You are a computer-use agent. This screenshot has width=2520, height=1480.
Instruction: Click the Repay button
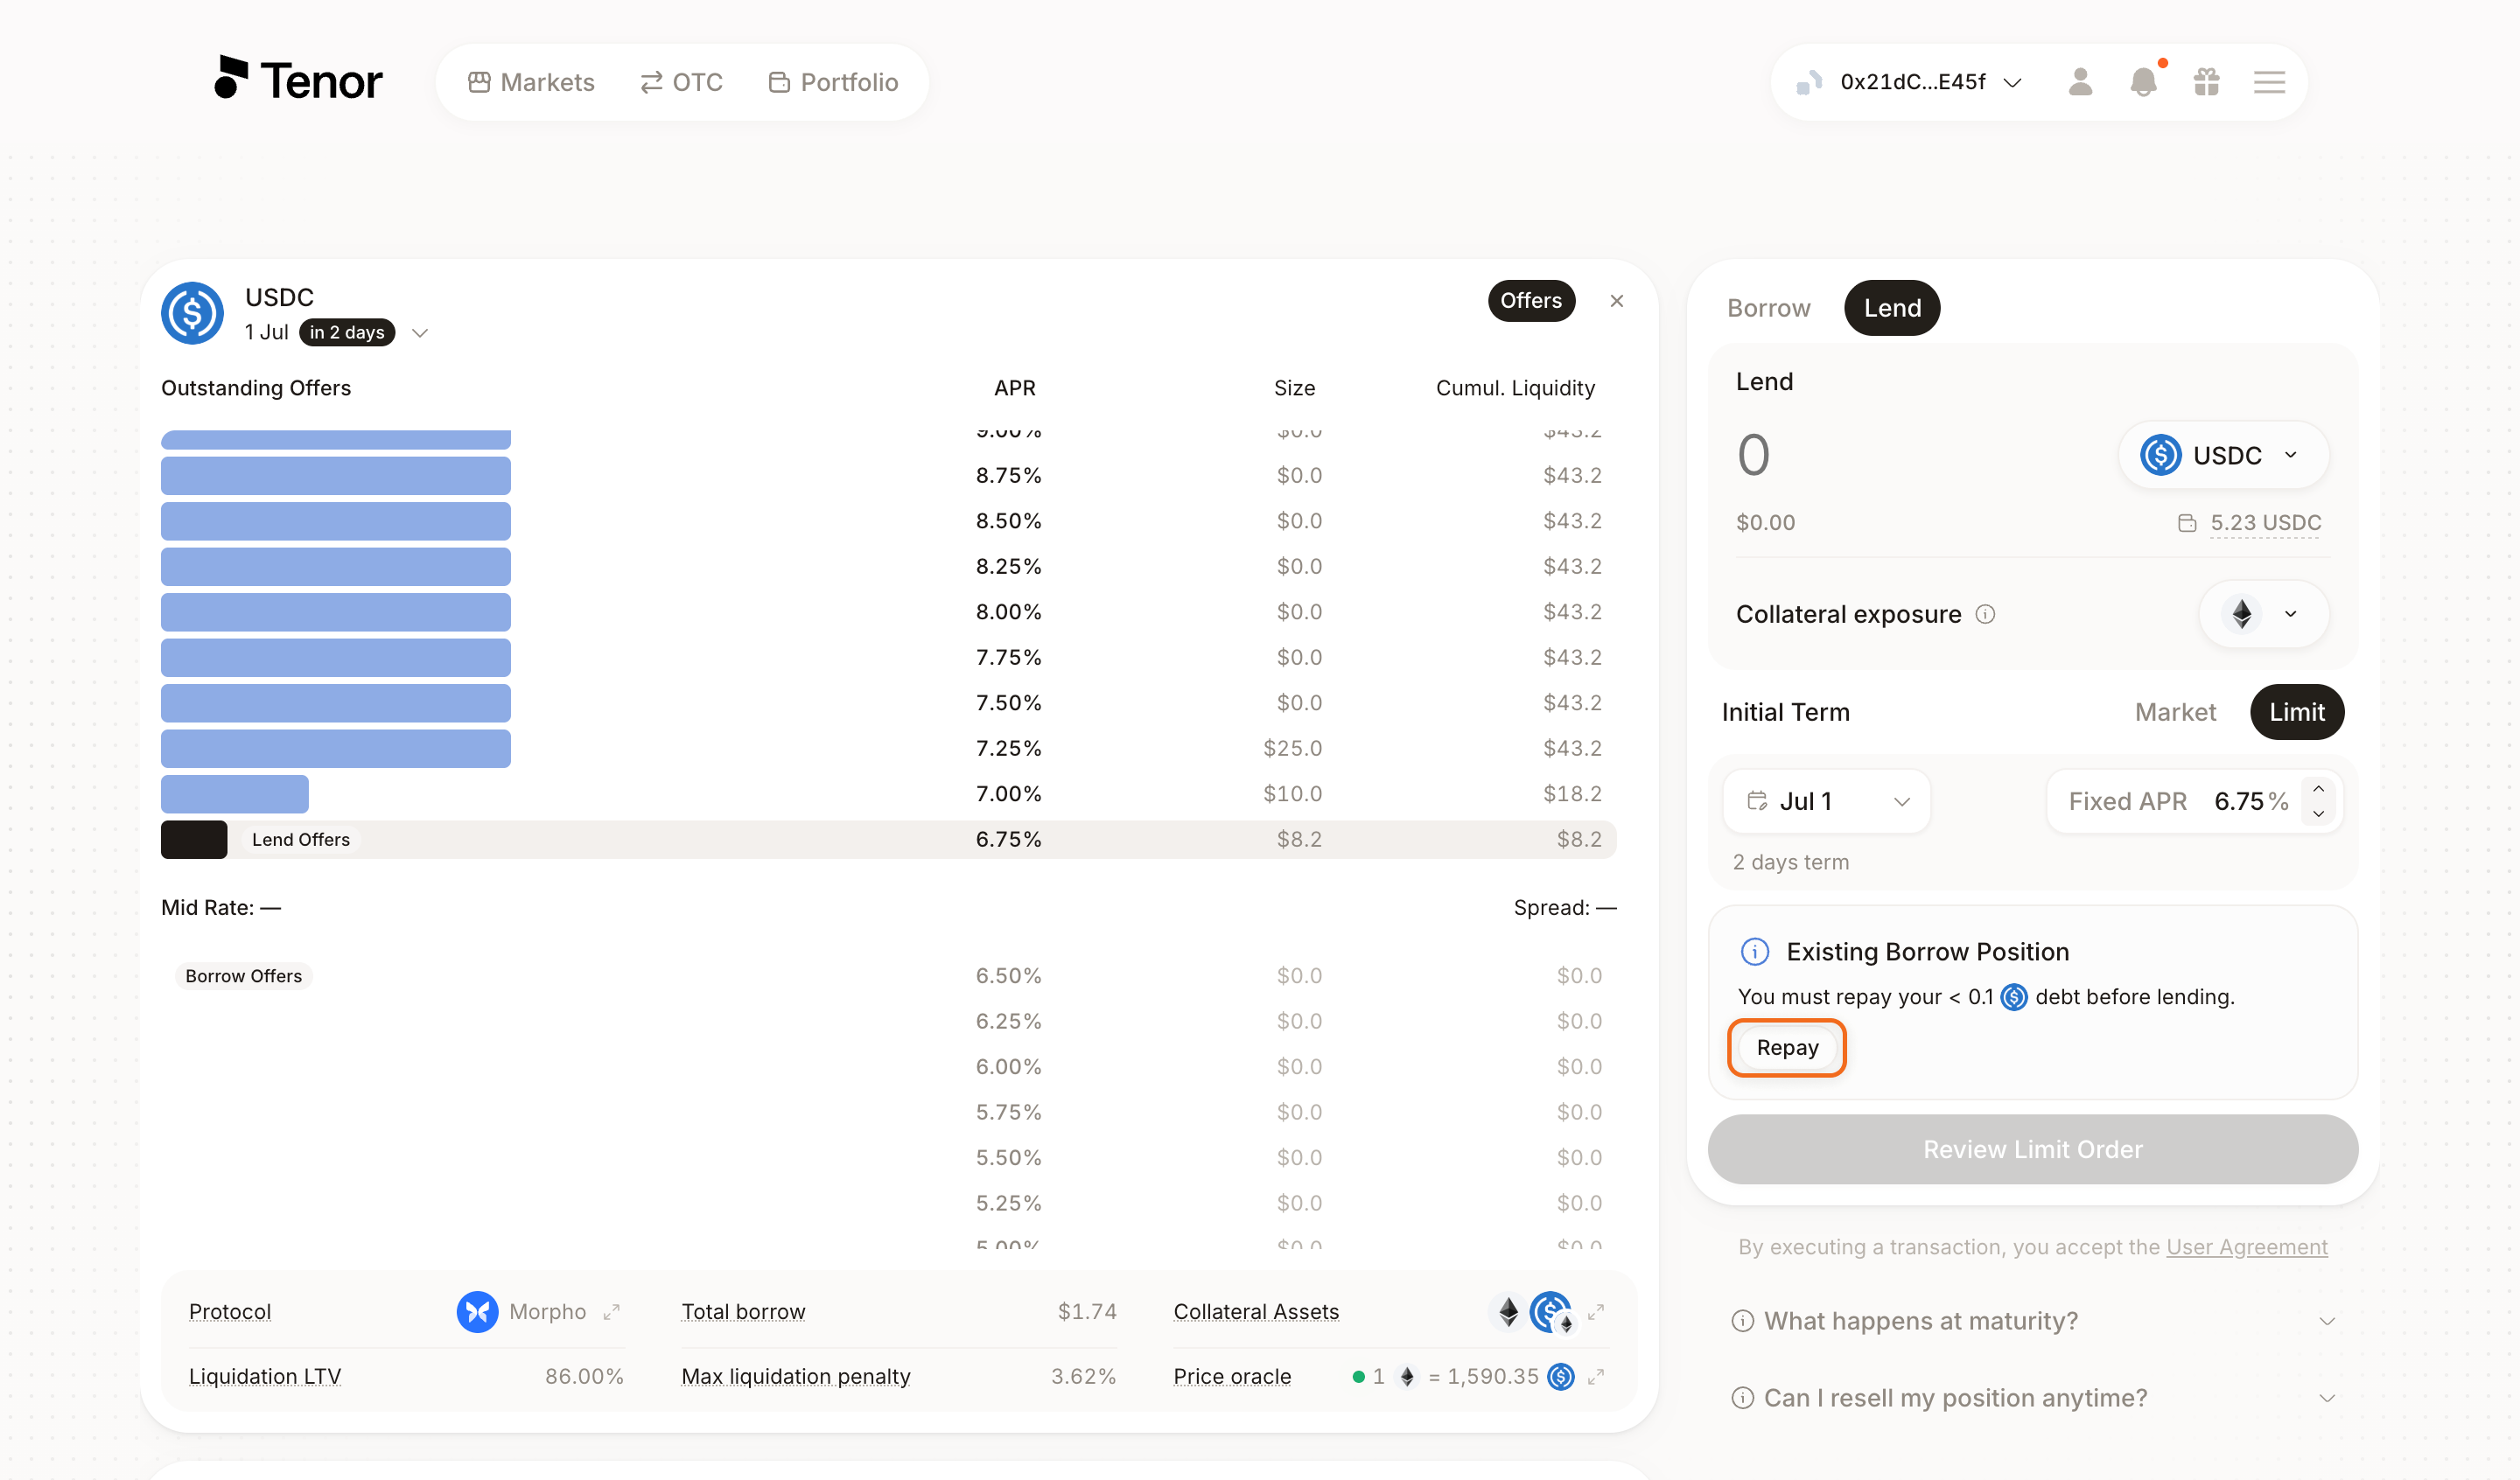1787,1048
